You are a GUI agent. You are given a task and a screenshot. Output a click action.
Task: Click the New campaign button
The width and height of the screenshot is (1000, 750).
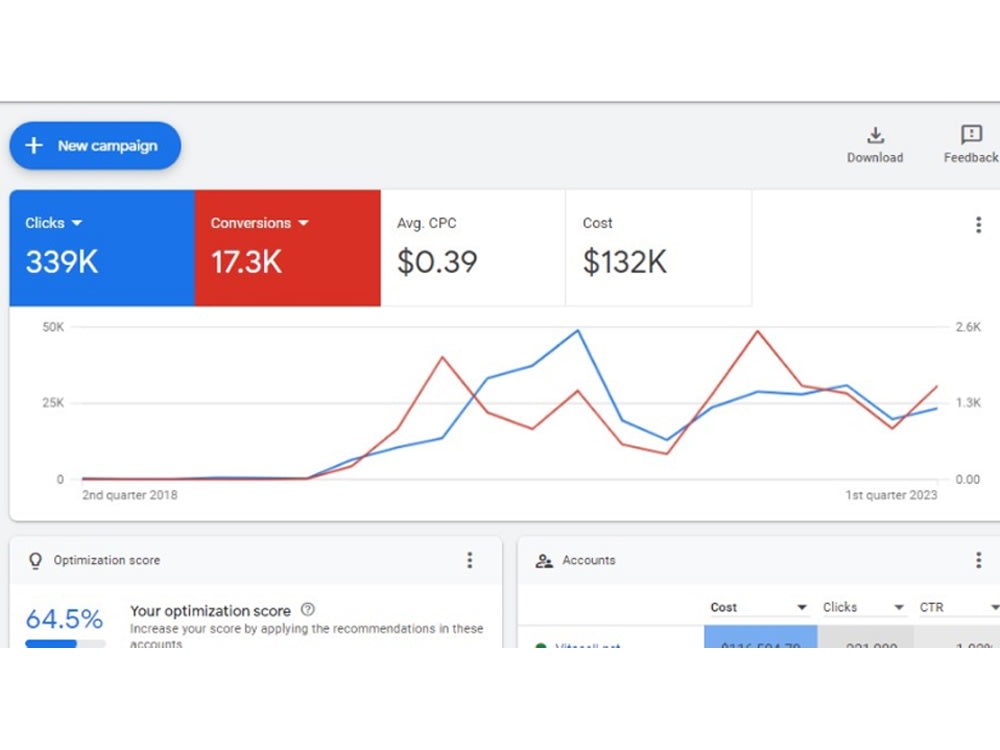(95, 146)
